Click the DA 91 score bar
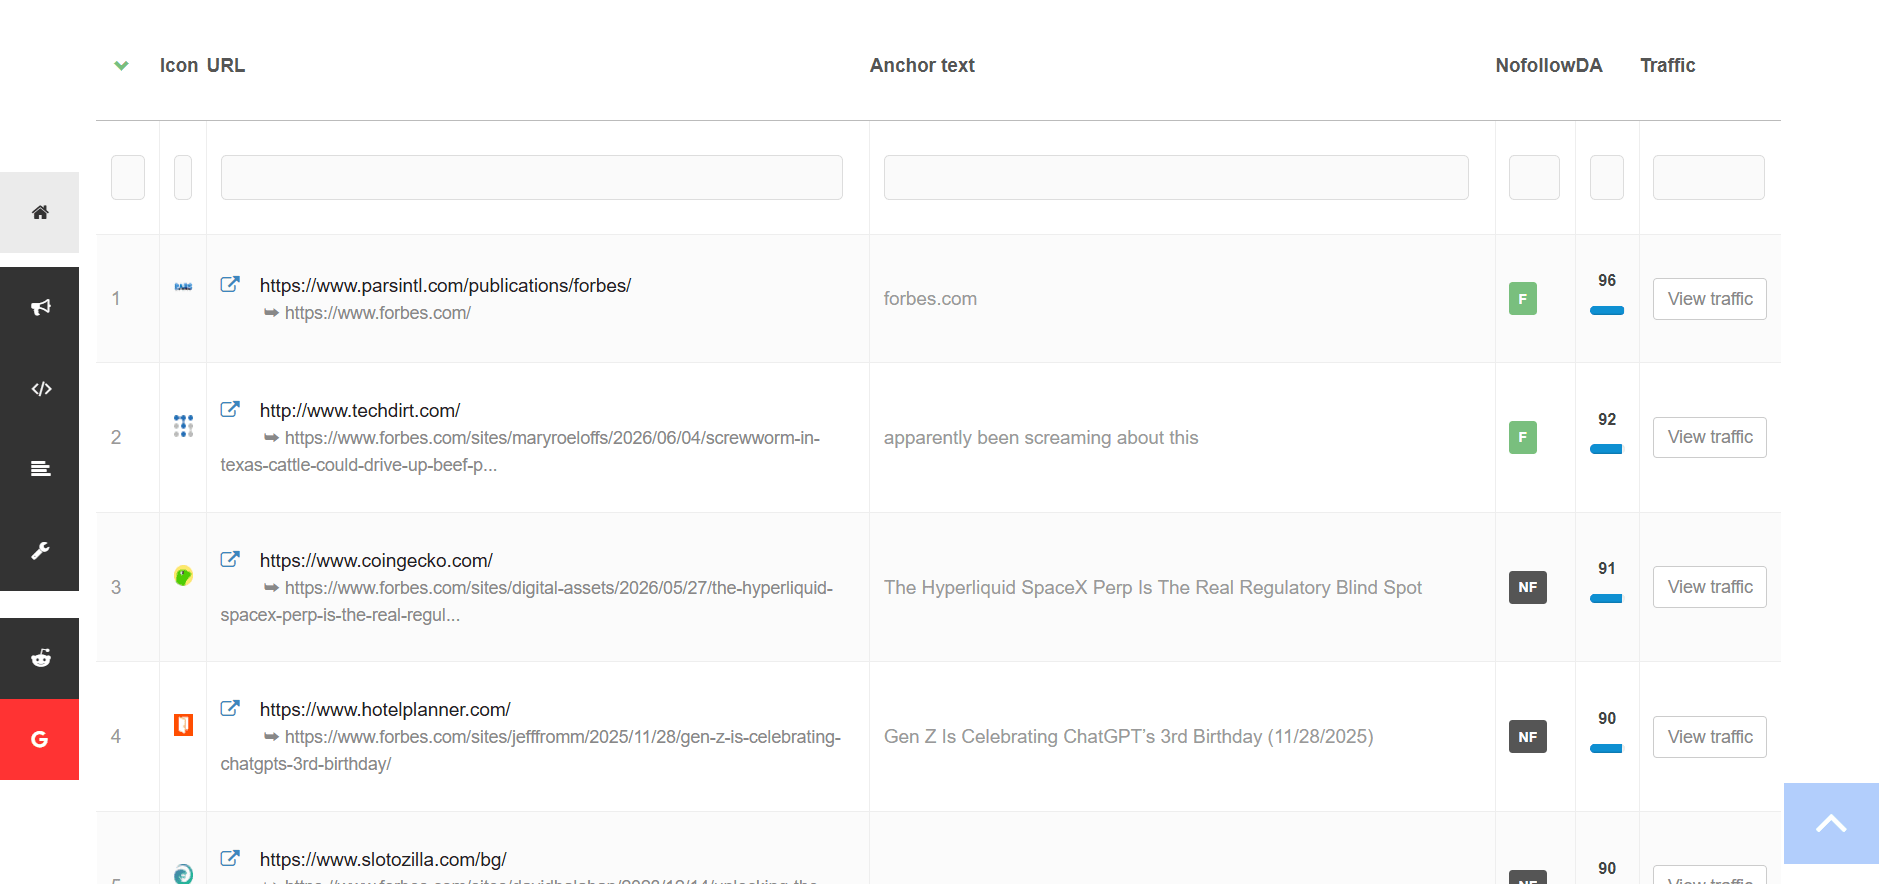Image resolution: width=1883 pixels, height=884 pixels. [x=1606, y=599]
